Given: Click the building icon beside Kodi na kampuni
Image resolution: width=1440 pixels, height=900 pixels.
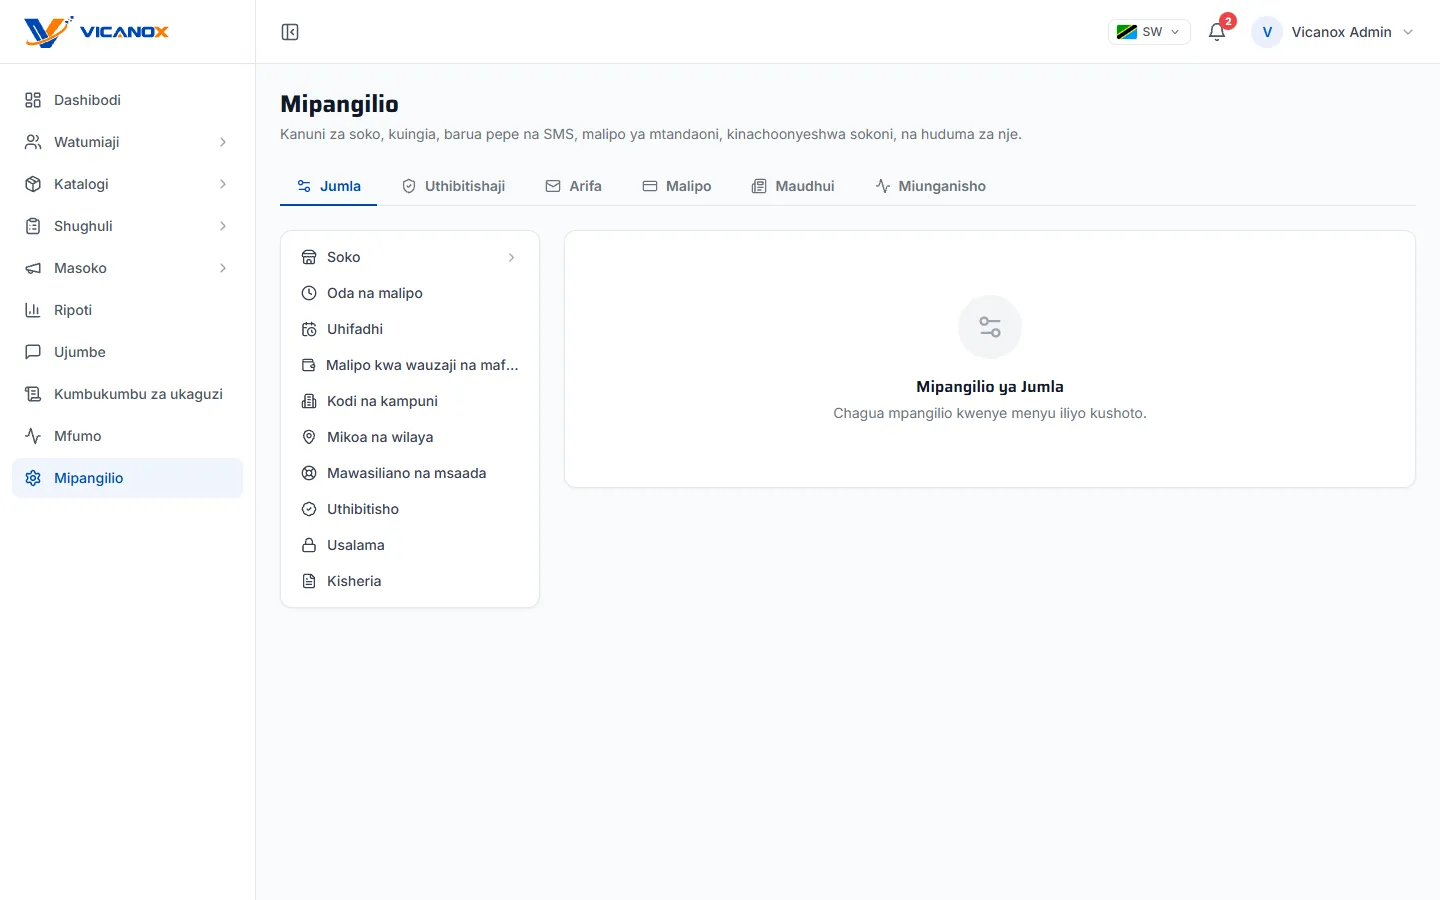Looking at the screenshot, I should click(309, 401).
